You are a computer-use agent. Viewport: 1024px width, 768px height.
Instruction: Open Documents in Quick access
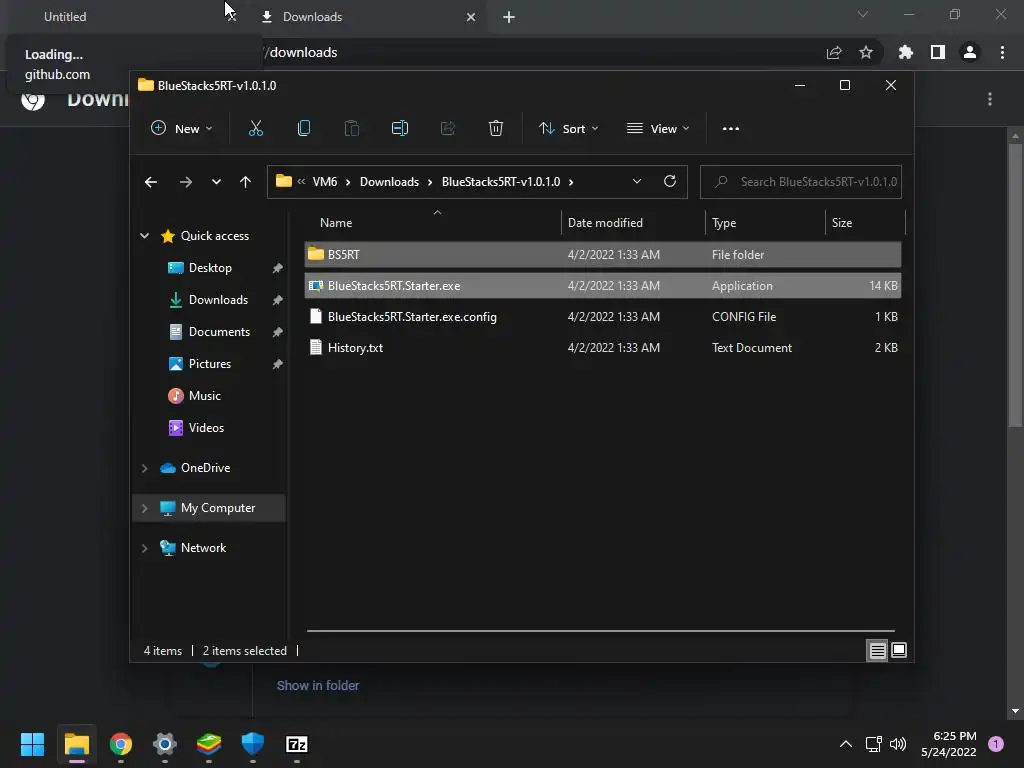[219, 332]
